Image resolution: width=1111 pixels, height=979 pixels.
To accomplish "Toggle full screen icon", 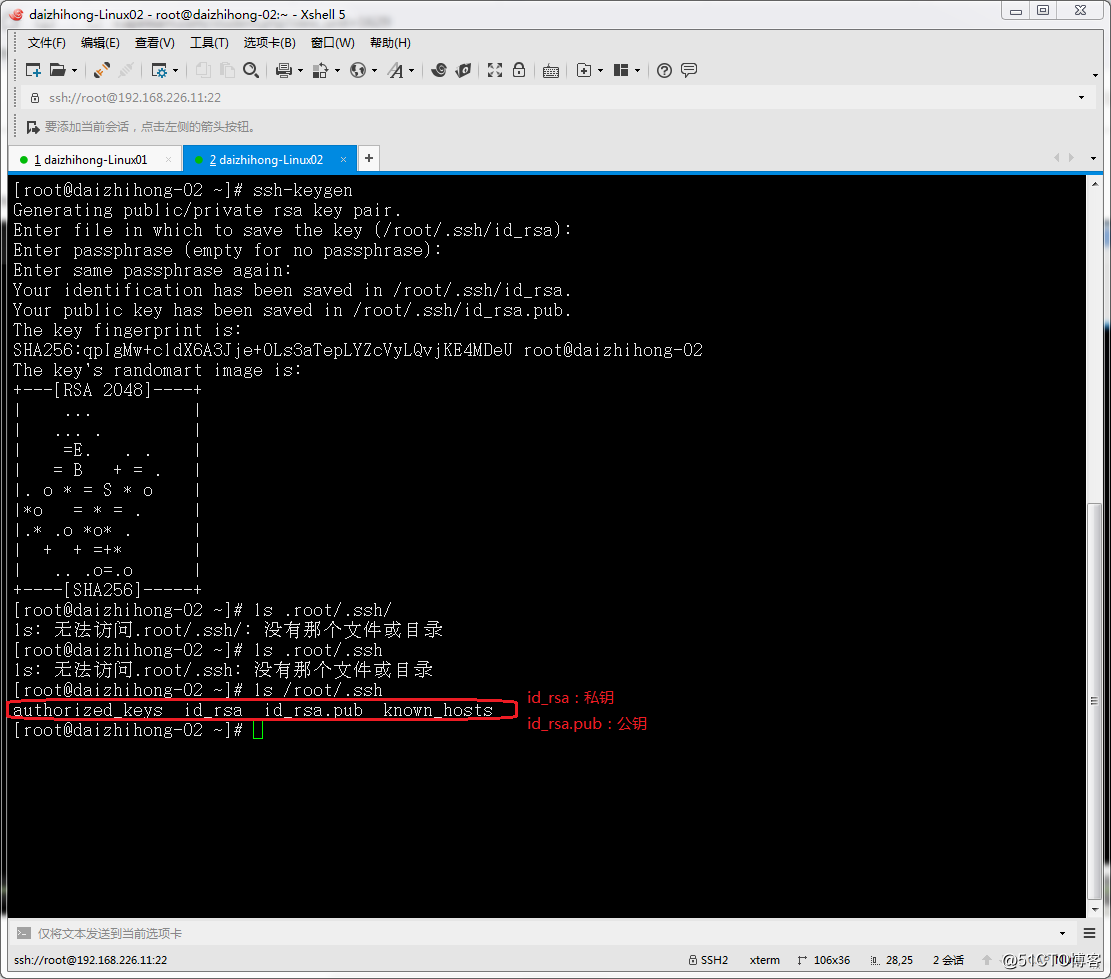I will 495,70.
